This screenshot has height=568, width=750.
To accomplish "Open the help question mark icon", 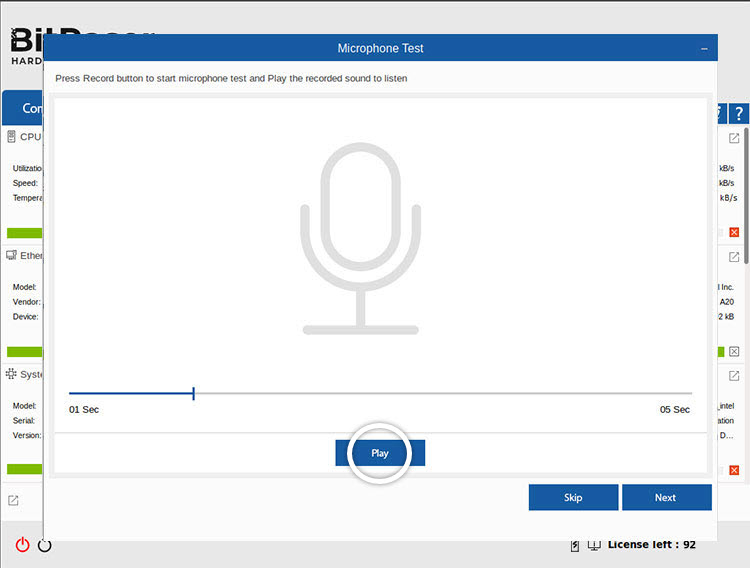I will [x=739, y=114].
